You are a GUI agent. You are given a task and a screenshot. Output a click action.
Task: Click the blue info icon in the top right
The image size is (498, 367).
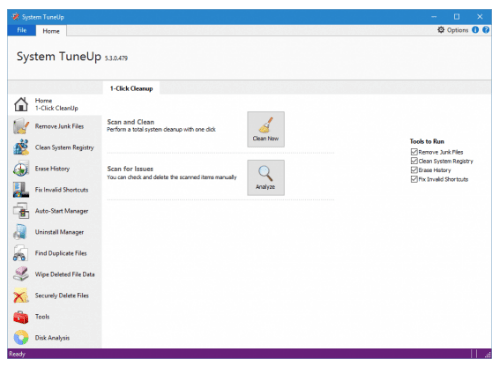[x=475, y=30]
